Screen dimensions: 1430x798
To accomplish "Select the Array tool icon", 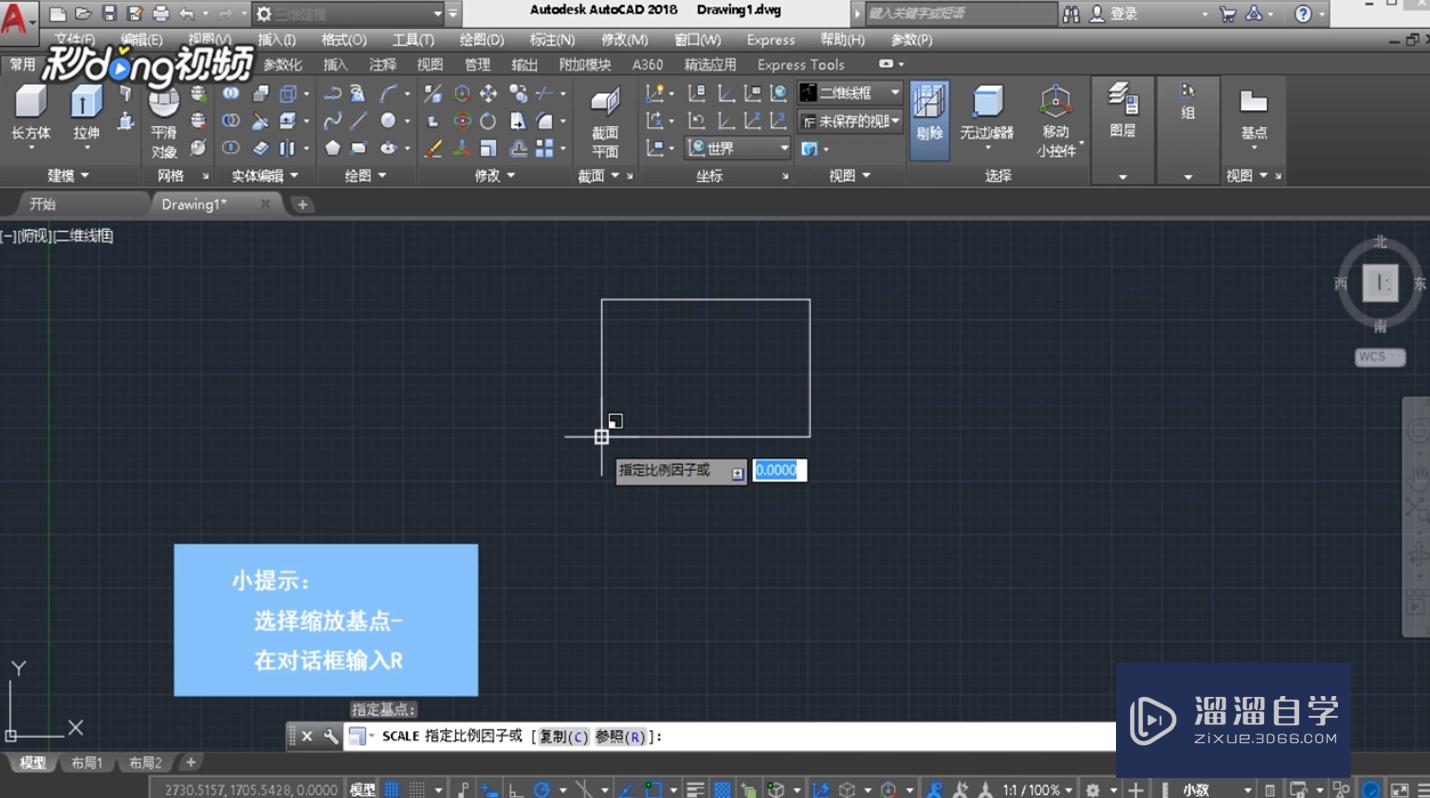I will pos(545,148).
